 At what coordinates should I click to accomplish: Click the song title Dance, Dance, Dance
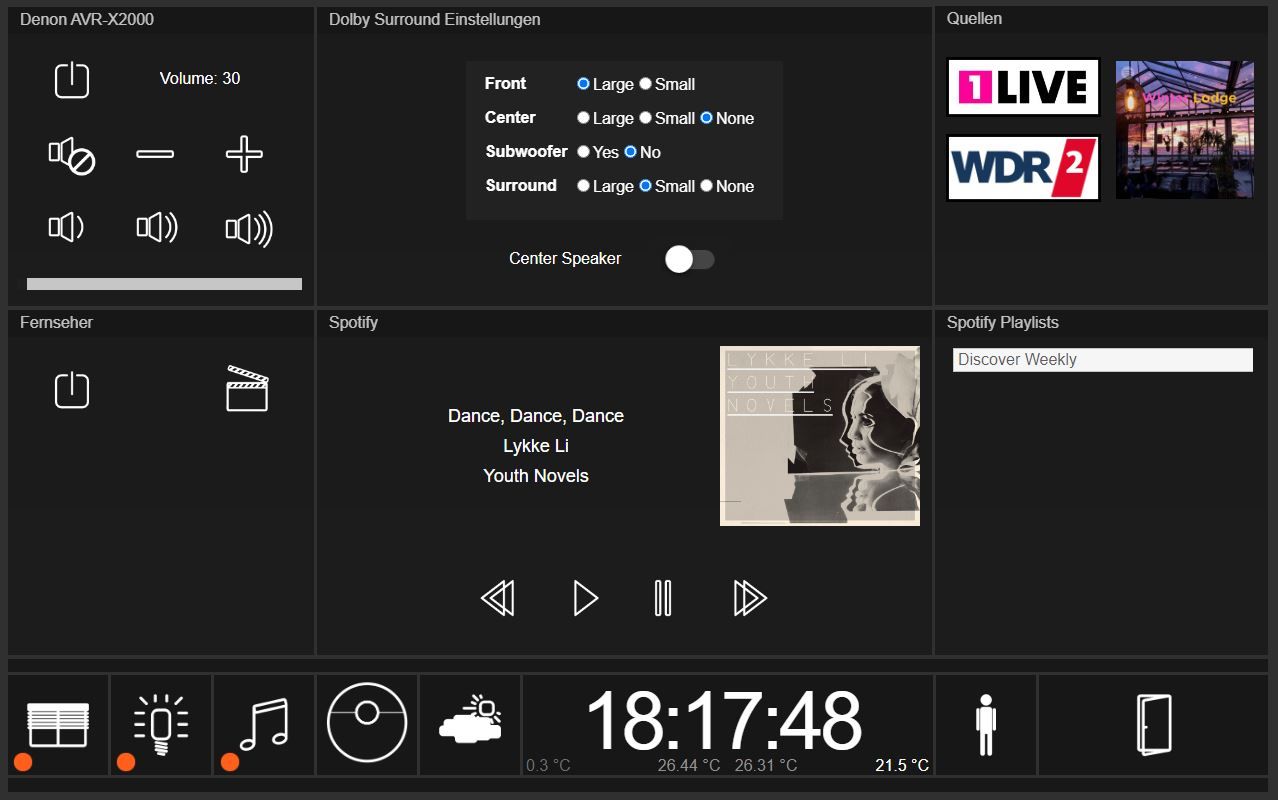536,416
